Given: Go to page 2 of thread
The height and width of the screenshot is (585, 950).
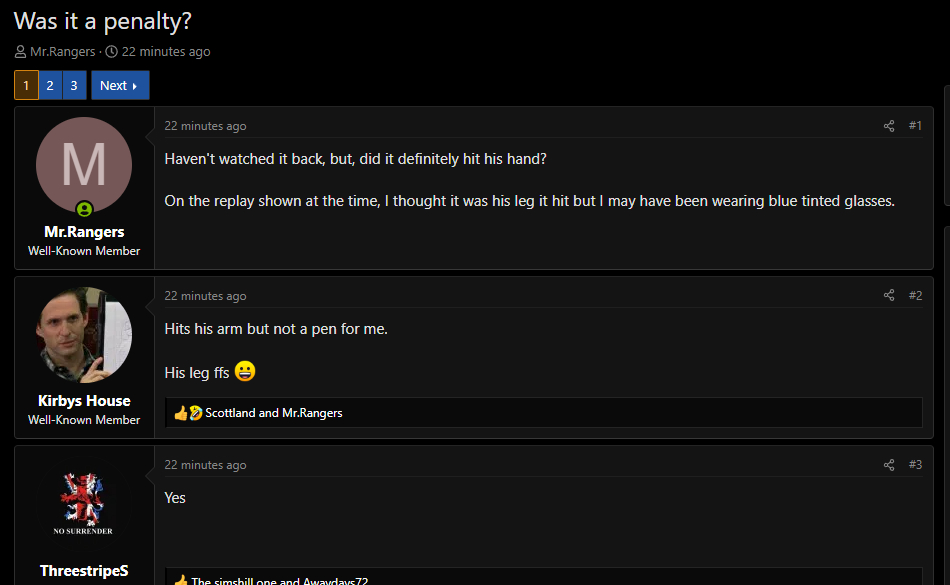Looking at the screenshot, I should (x=50, y=86).
